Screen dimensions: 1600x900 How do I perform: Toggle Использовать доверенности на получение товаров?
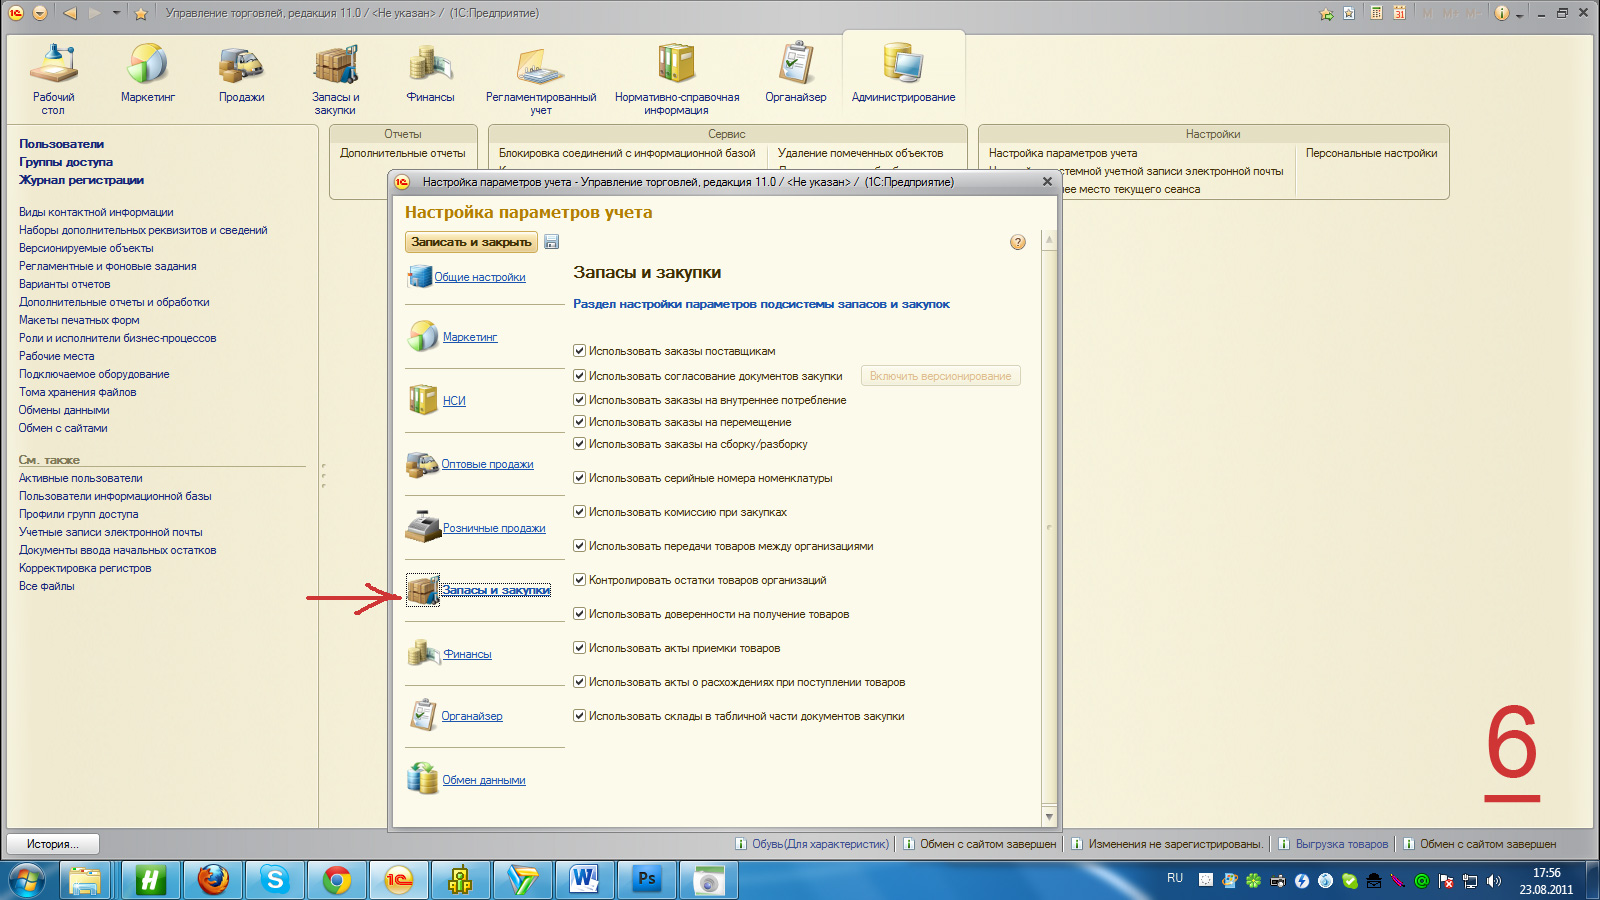[x=579, y=614]
